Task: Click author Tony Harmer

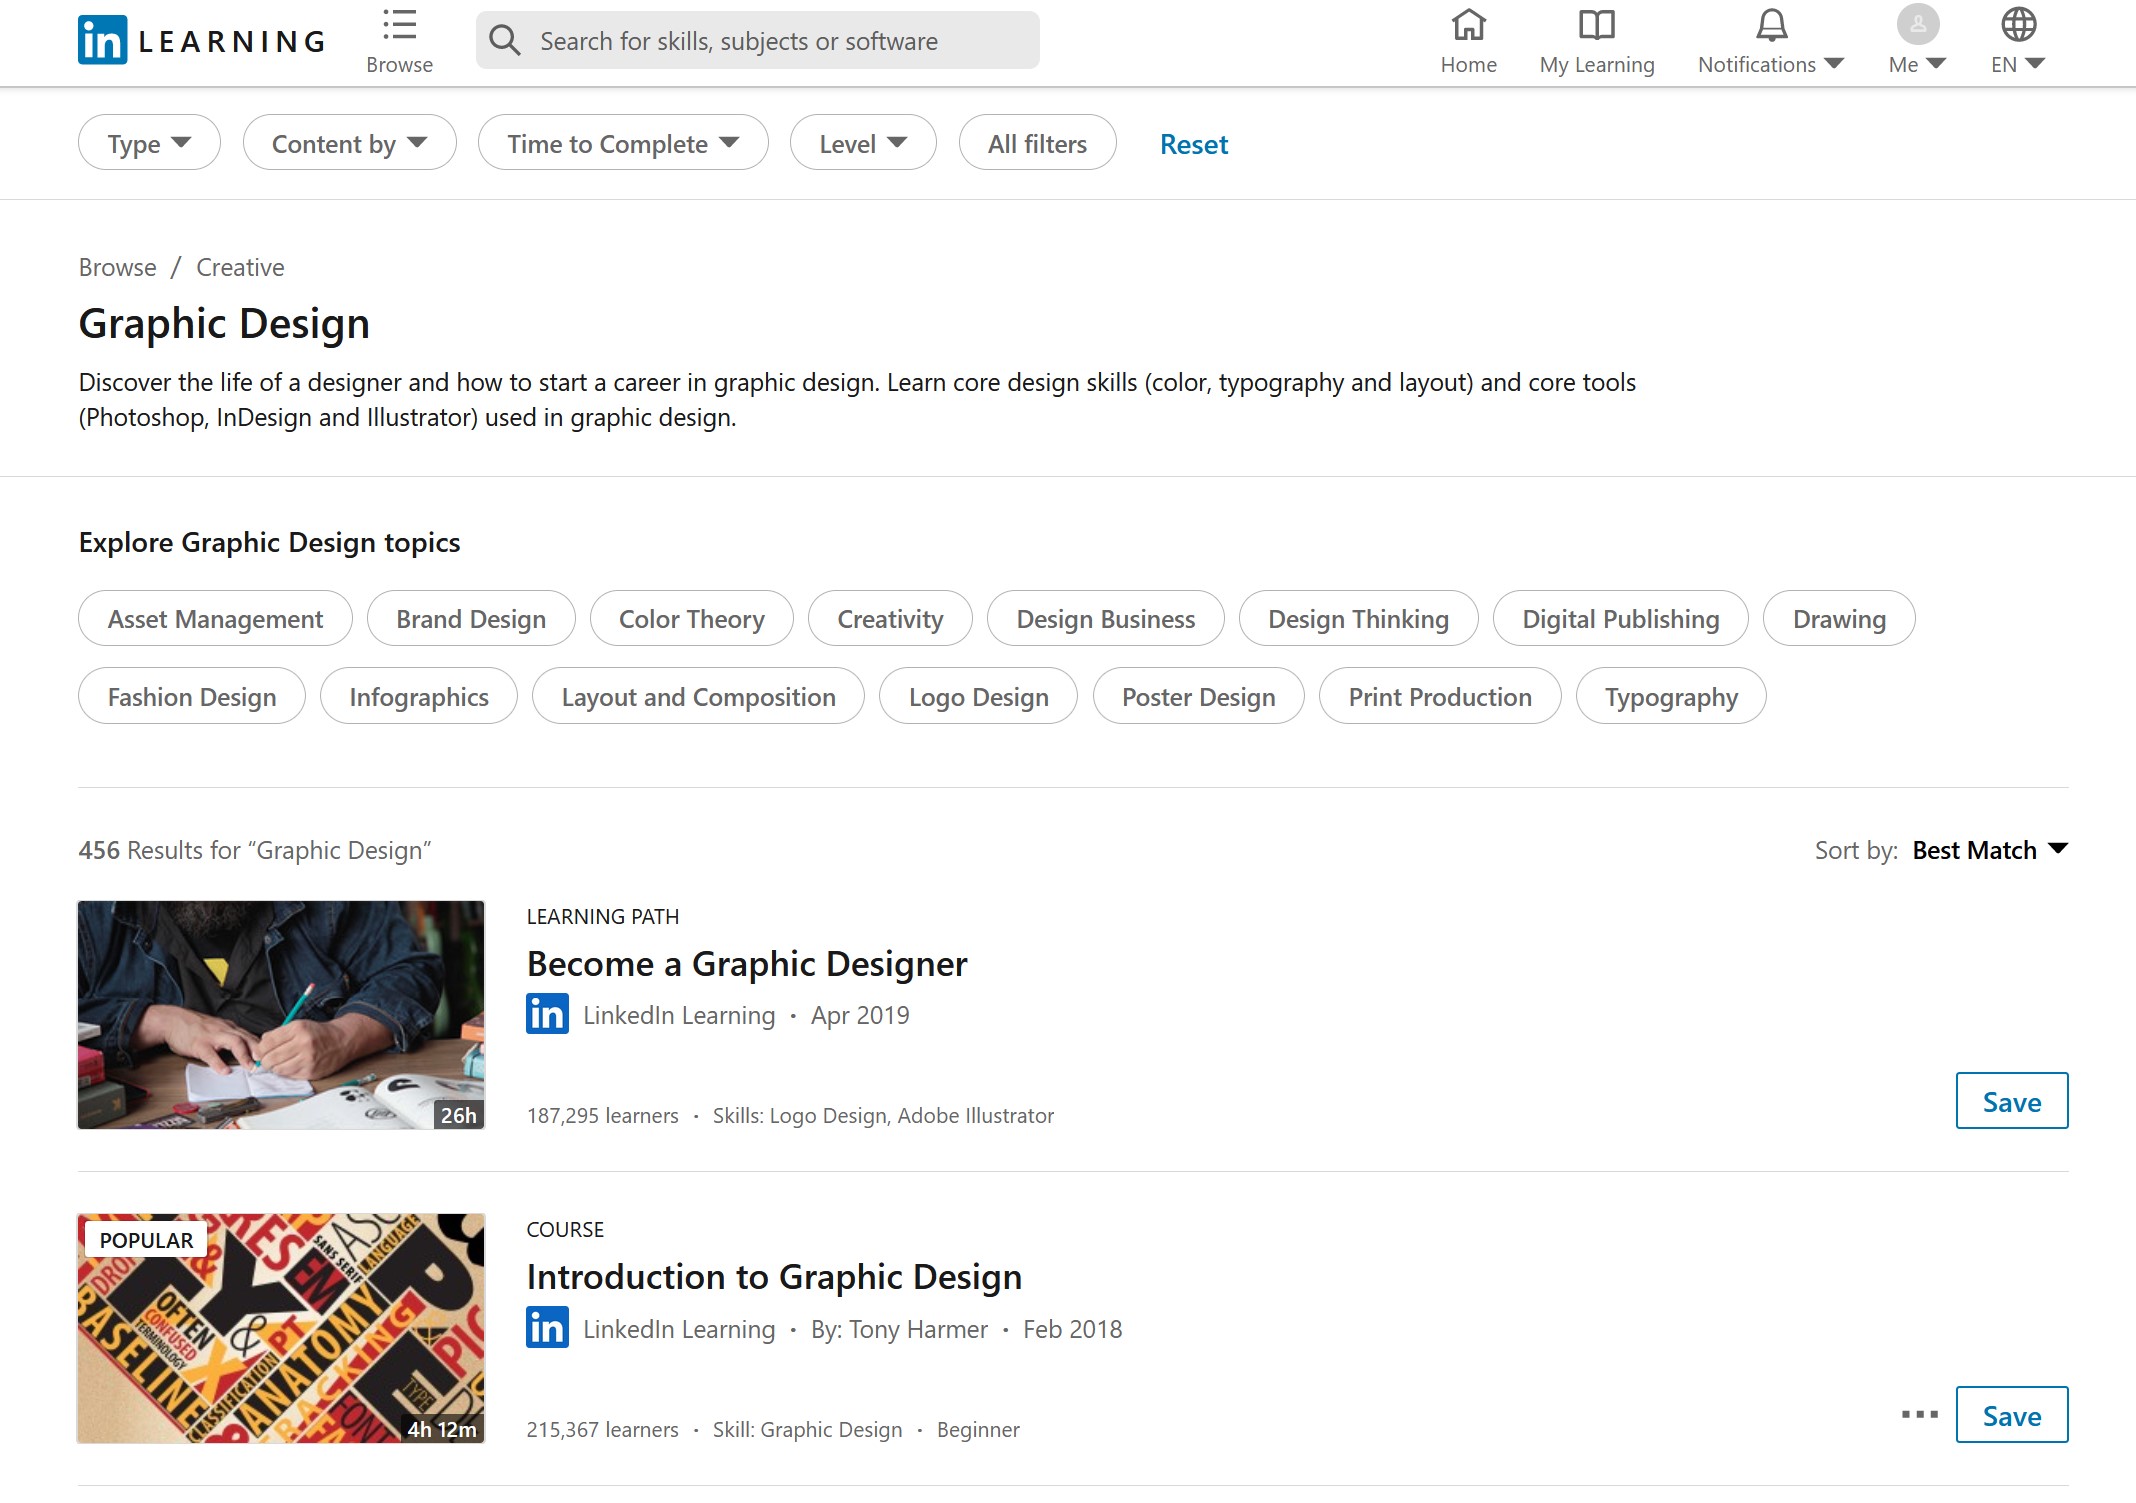Action: point(899,1329)
